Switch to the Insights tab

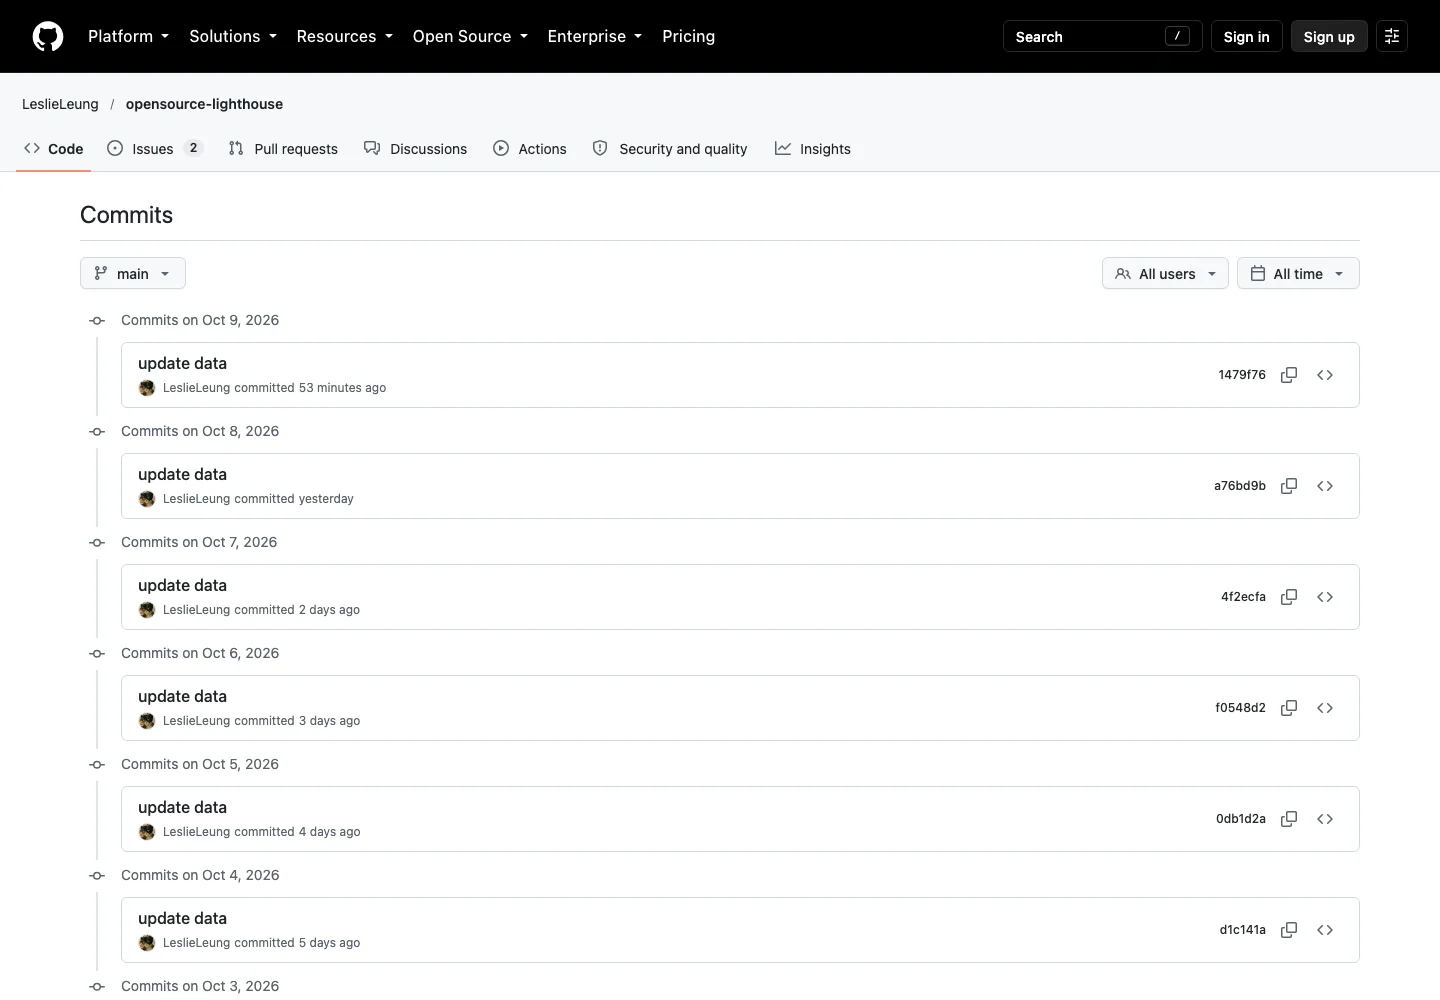pos(813,149)
